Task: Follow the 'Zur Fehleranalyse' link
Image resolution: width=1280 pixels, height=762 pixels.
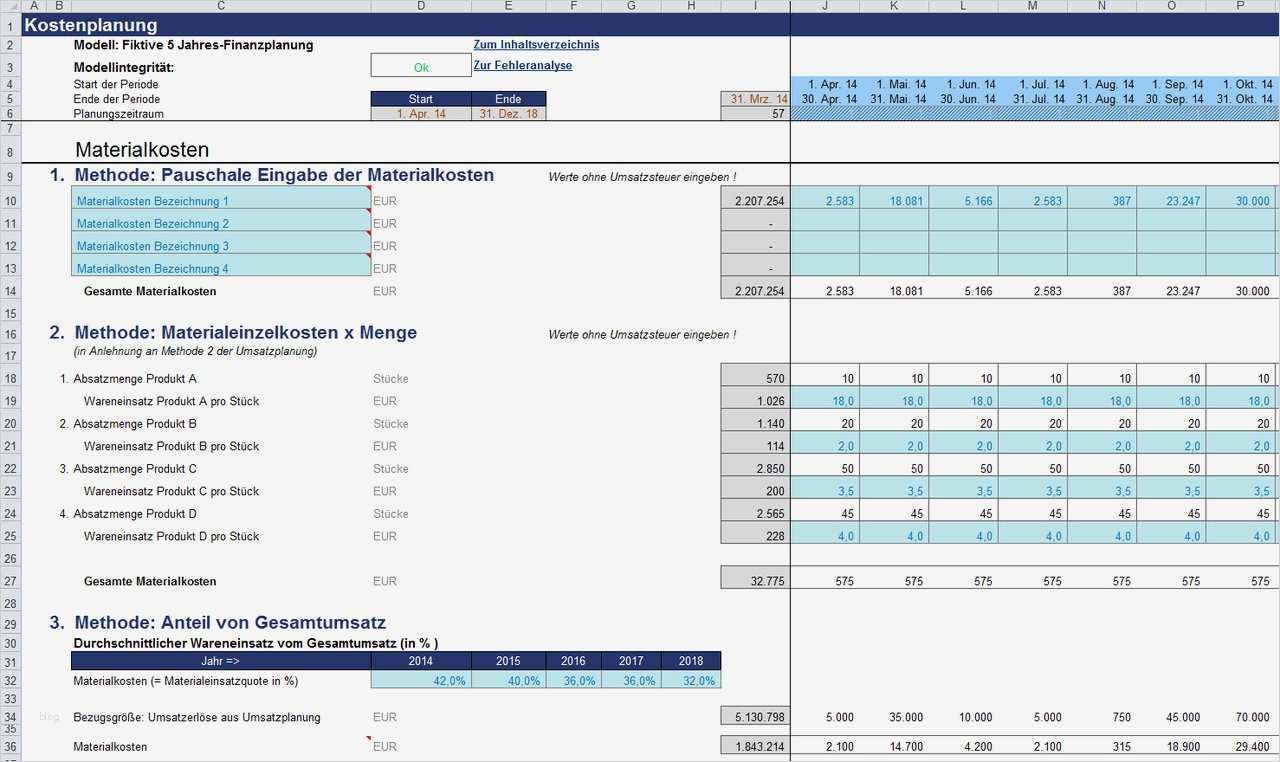Action: tap(523, 66)
